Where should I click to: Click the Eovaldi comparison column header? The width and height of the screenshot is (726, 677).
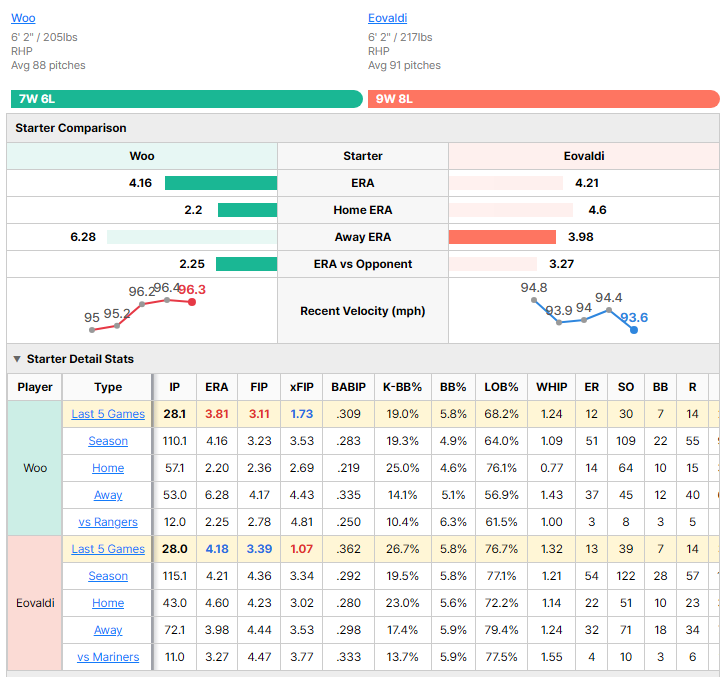tap(584, 156)
